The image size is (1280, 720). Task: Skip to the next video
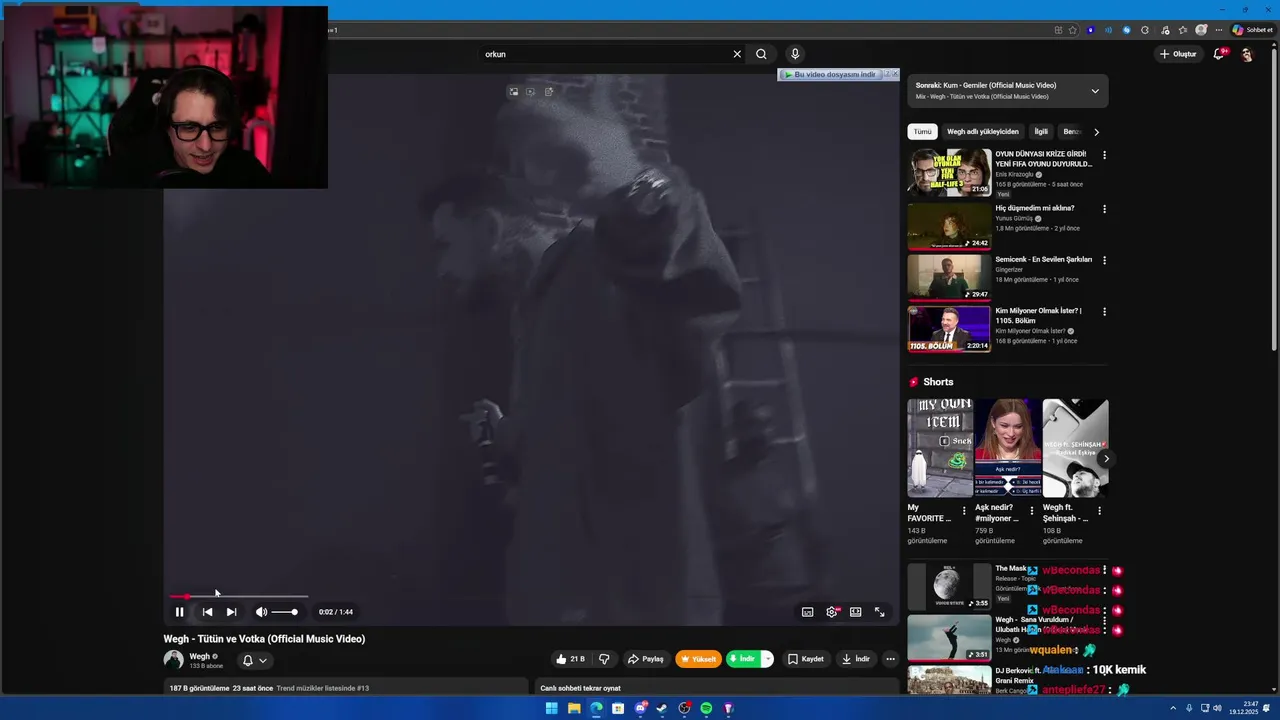point(231,612)
